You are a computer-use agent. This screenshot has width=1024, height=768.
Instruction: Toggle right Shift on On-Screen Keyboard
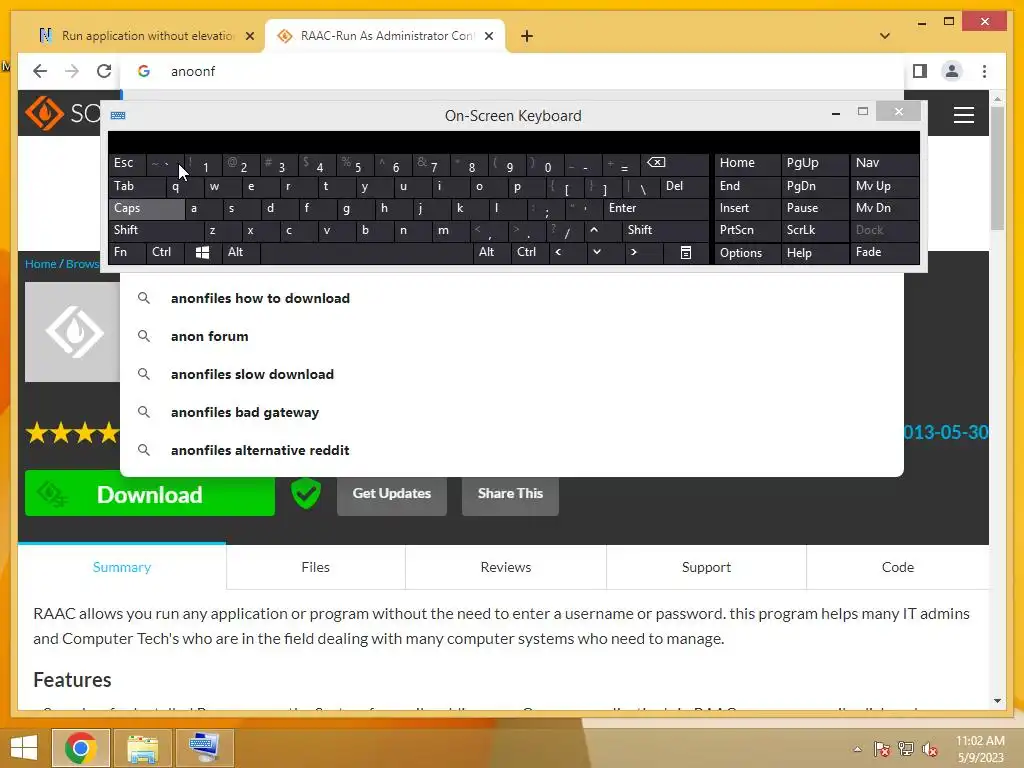[x=665, y=230]
